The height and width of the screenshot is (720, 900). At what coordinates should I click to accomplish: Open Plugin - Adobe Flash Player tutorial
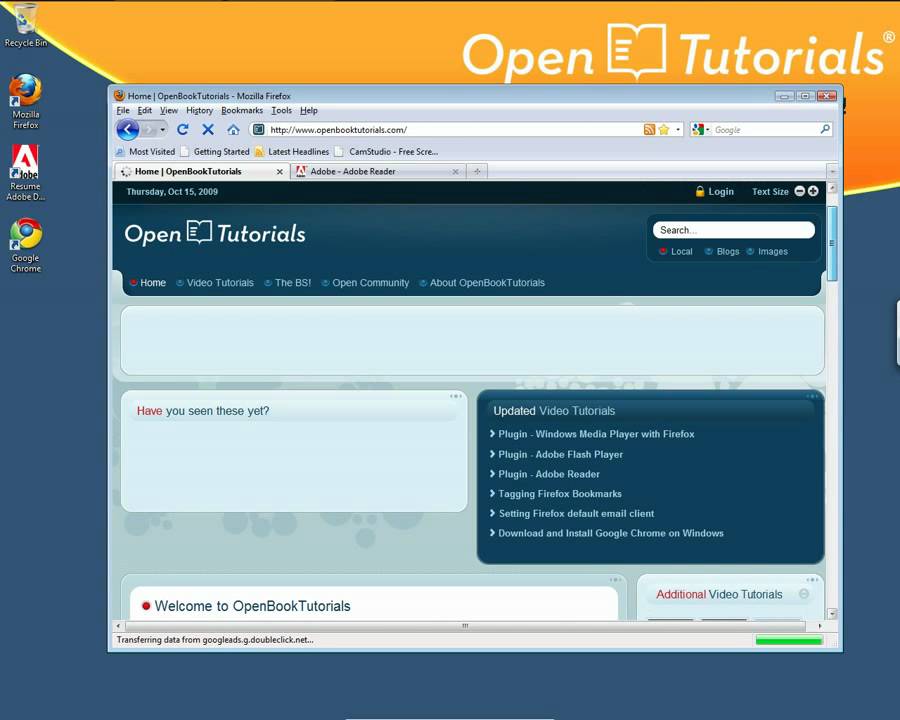click(x=560, y=454)
